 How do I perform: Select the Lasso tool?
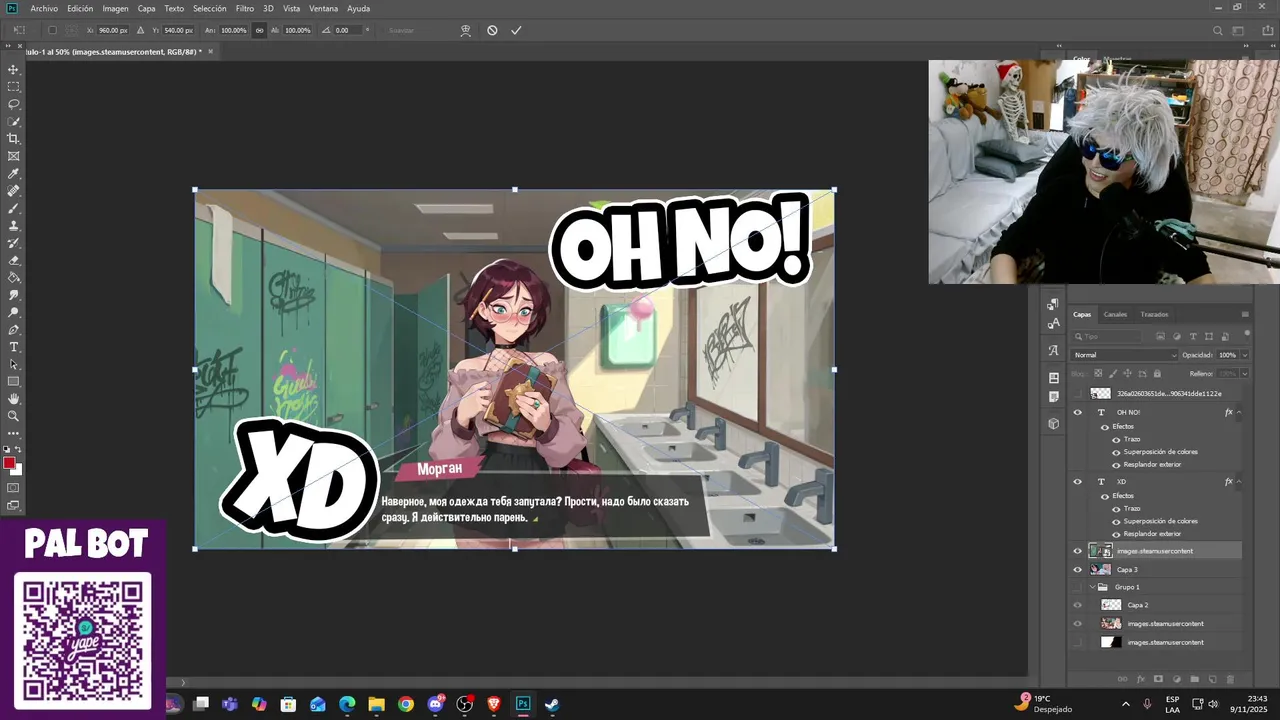(13, 104)
